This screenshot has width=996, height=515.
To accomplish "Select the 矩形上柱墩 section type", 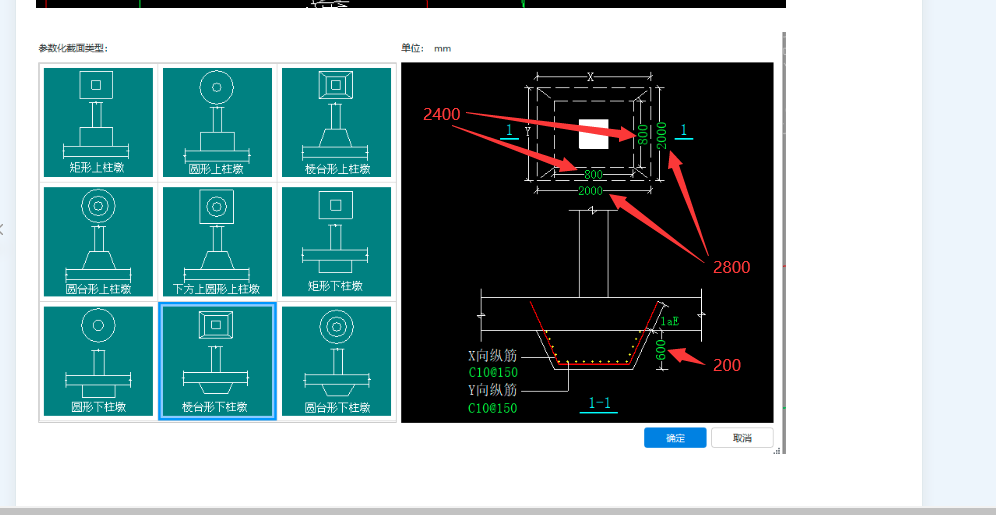I will (x=98, y=122).
